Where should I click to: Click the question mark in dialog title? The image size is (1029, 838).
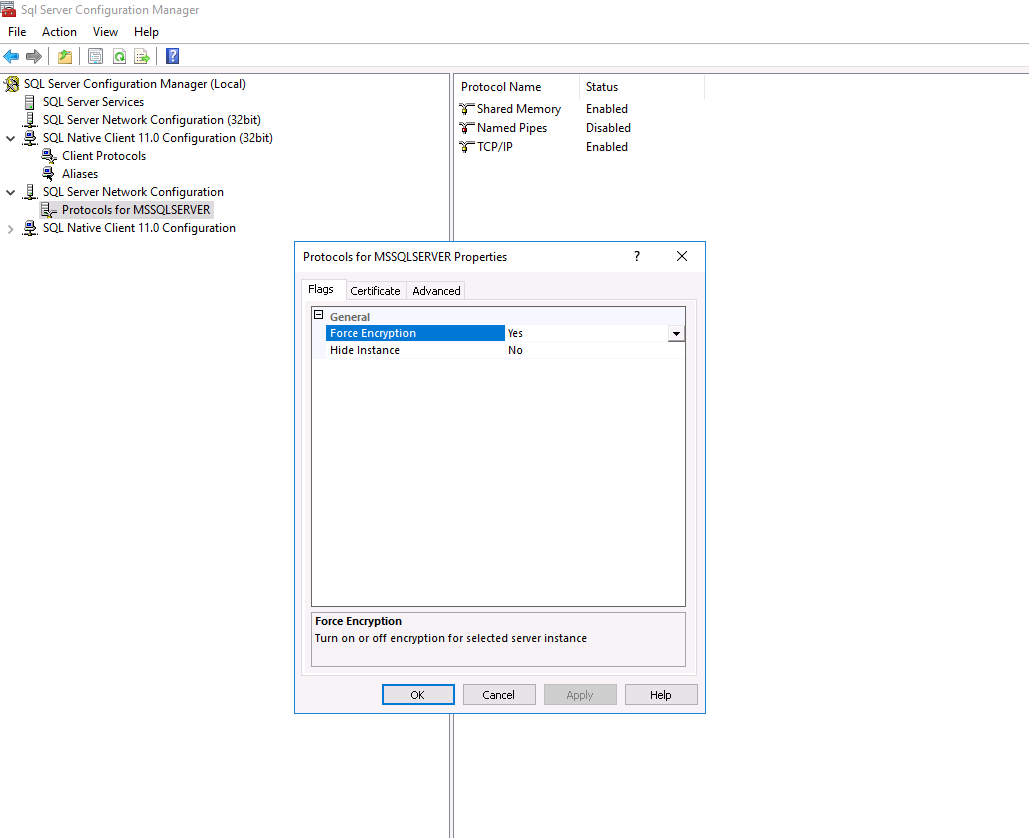tap(637, 256)
